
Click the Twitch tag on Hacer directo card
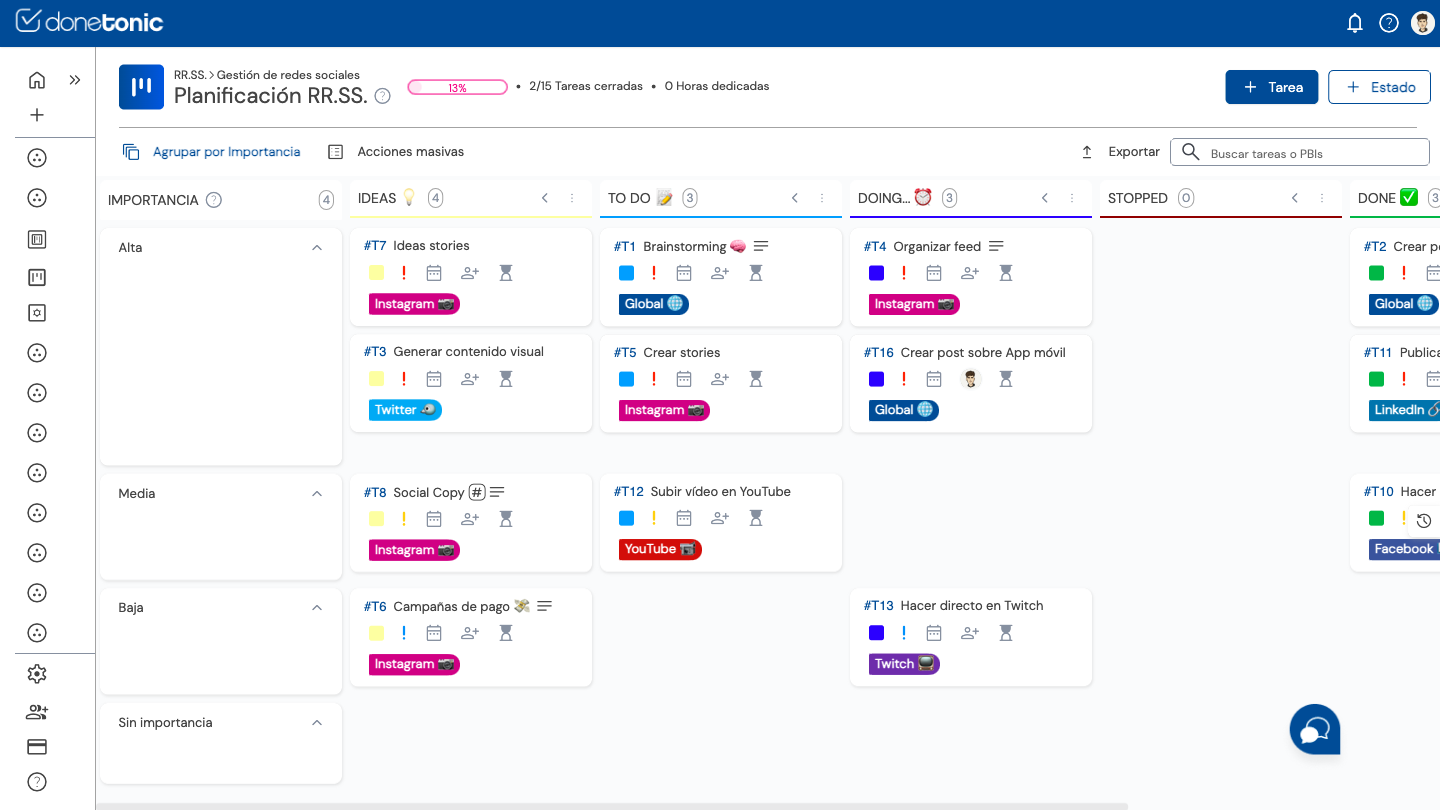point(904,664)
